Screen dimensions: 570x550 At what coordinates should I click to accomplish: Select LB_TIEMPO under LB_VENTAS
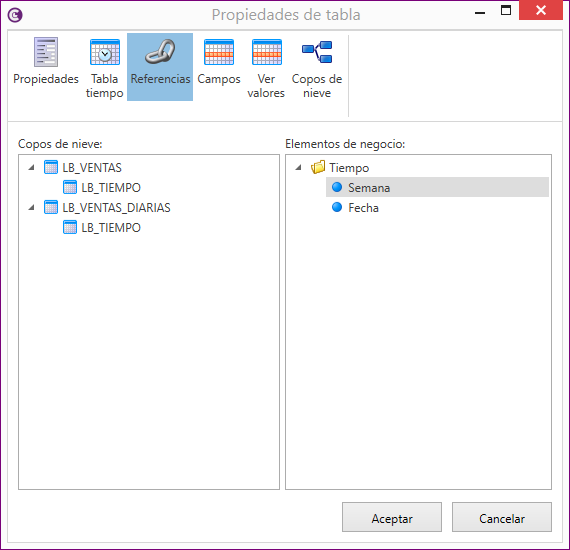[102, 188]
